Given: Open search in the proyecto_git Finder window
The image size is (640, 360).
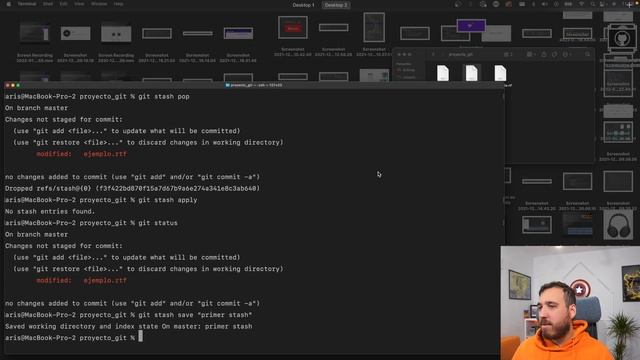Looking at the screenshot, I should click(587, 54).
